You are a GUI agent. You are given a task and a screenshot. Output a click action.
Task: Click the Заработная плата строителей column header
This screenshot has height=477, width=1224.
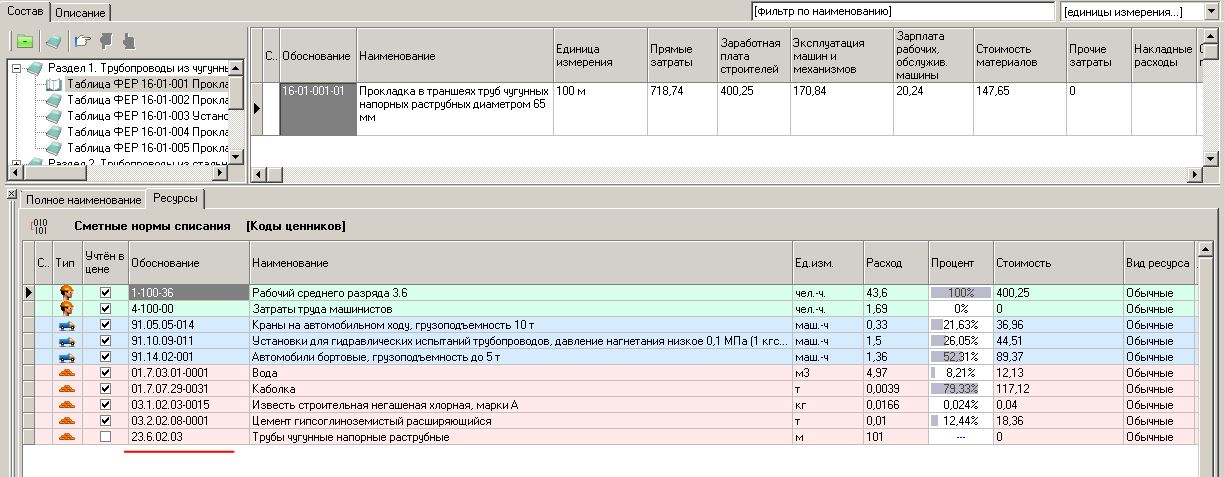click(x=752, y=55)
